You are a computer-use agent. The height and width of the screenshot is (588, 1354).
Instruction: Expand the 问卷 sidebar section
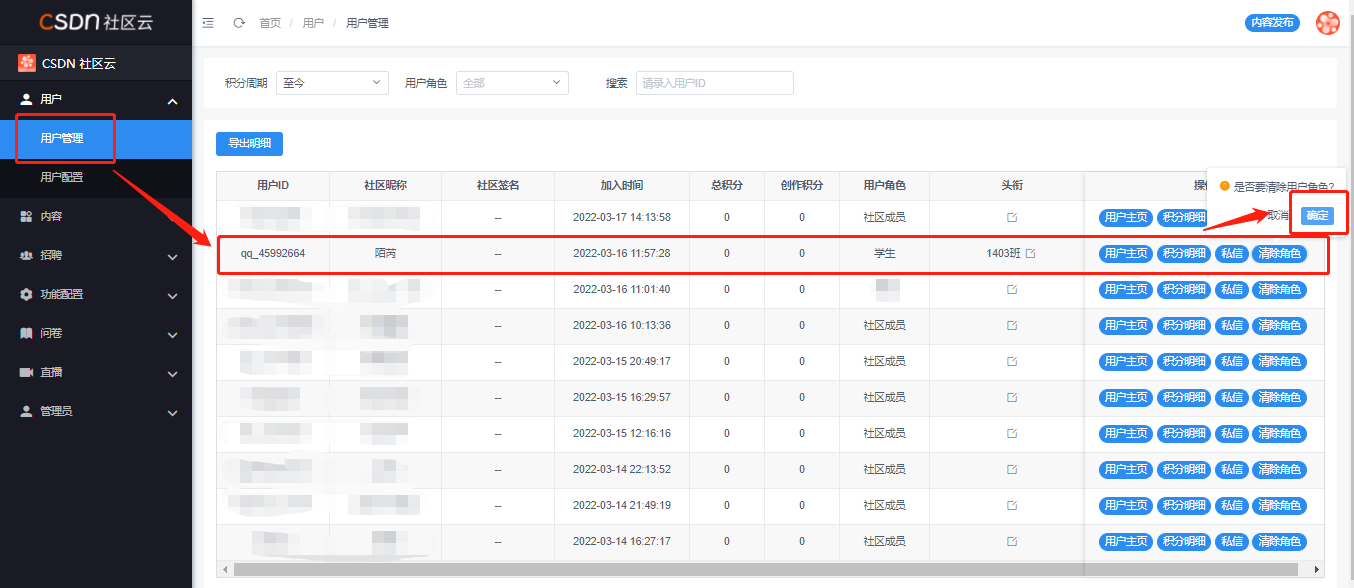click(x=172, y=334)
